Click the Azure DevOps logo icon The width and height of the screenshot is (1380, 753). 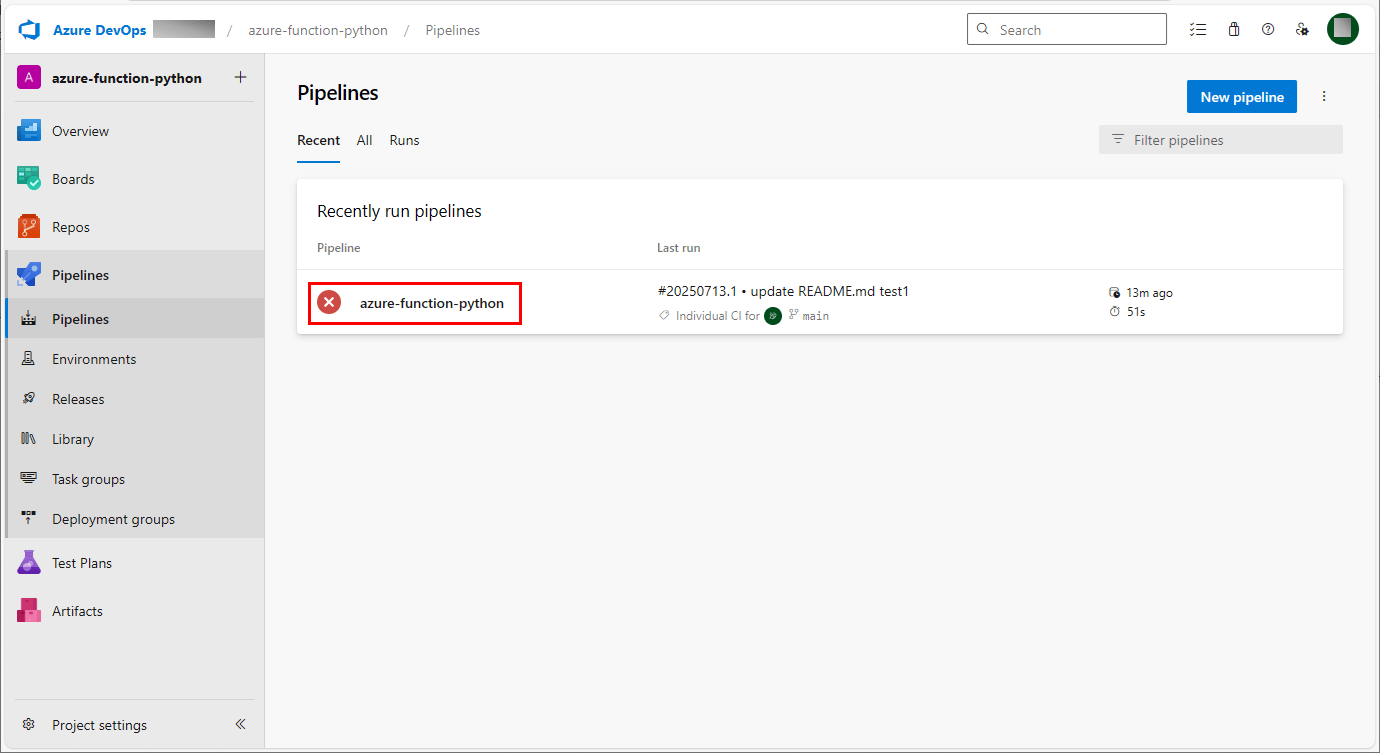pos(28,30)
